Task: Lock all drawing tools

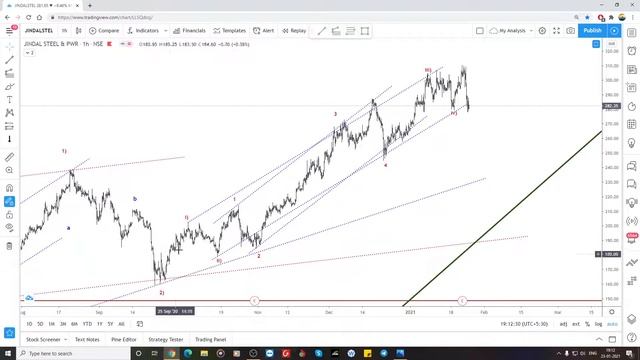Action: pos(9,215)
